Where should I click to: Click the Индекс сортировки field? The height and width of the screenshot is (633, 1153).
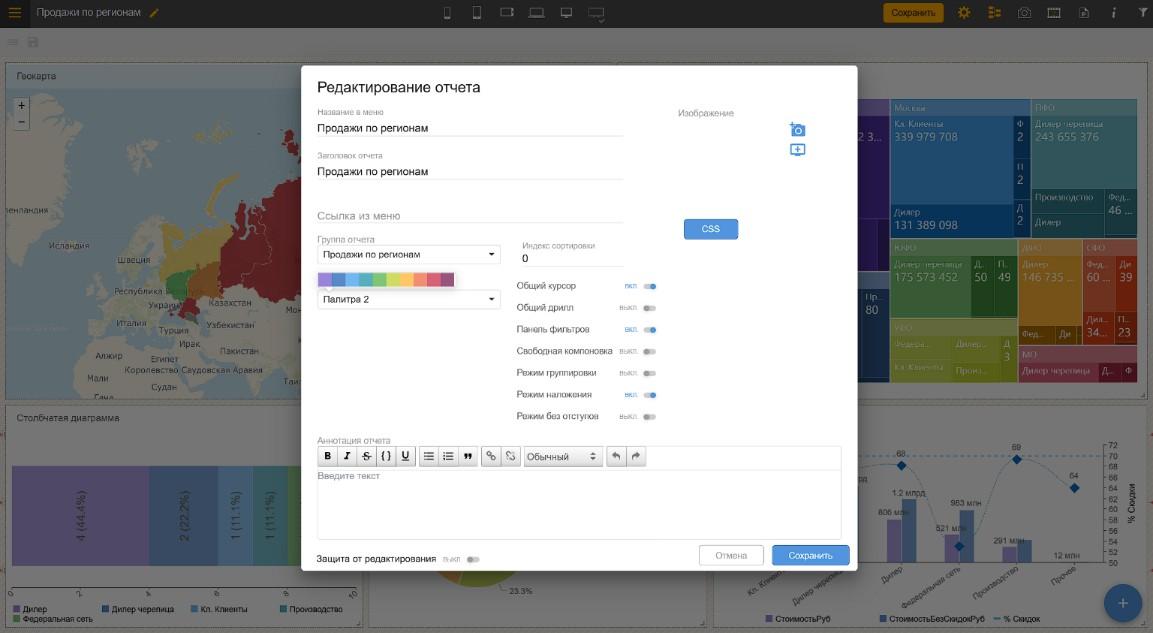pos(573,258)
